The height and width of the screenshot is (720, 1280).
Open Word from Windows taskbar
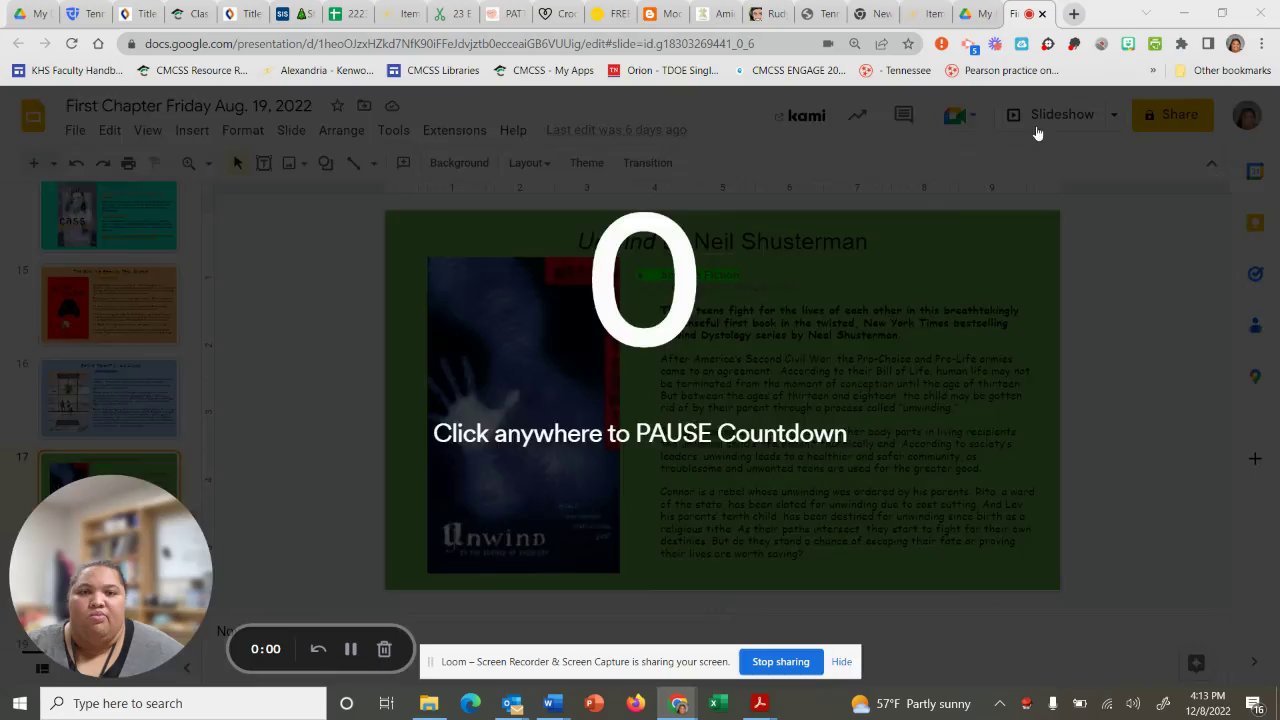pos(553,704)
